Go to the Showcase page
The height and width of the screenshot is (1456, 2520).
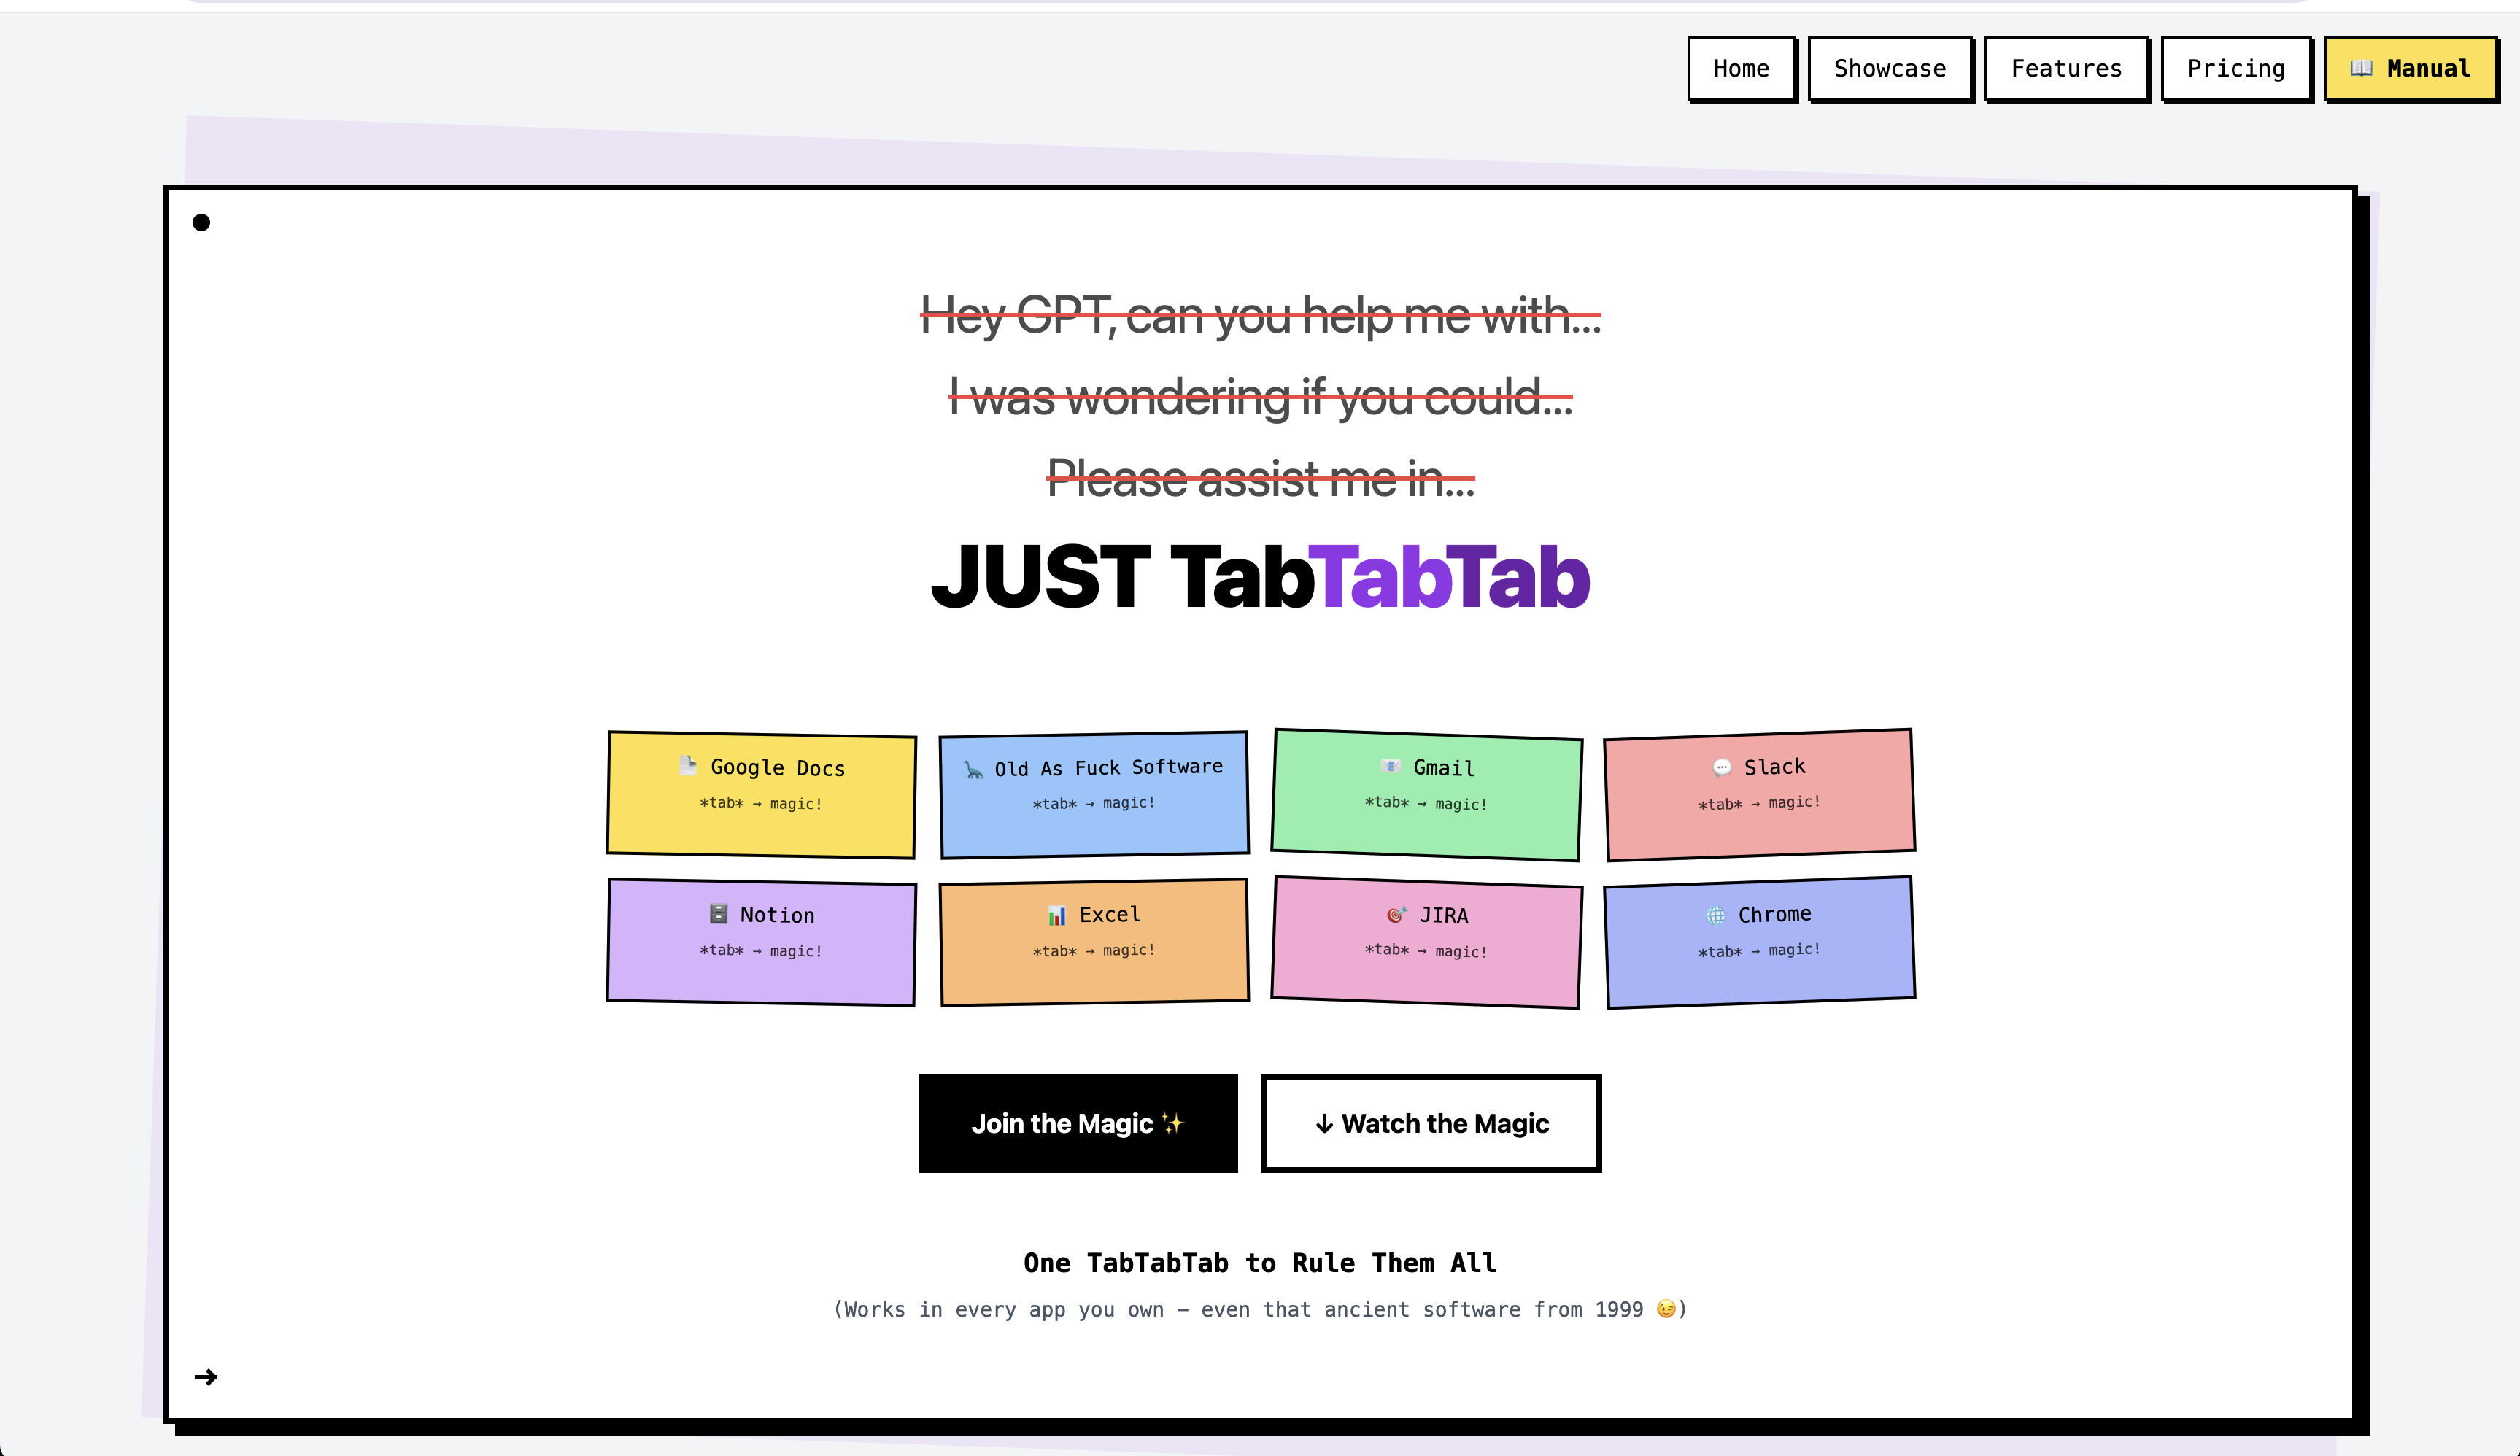tap(1889, 69)
